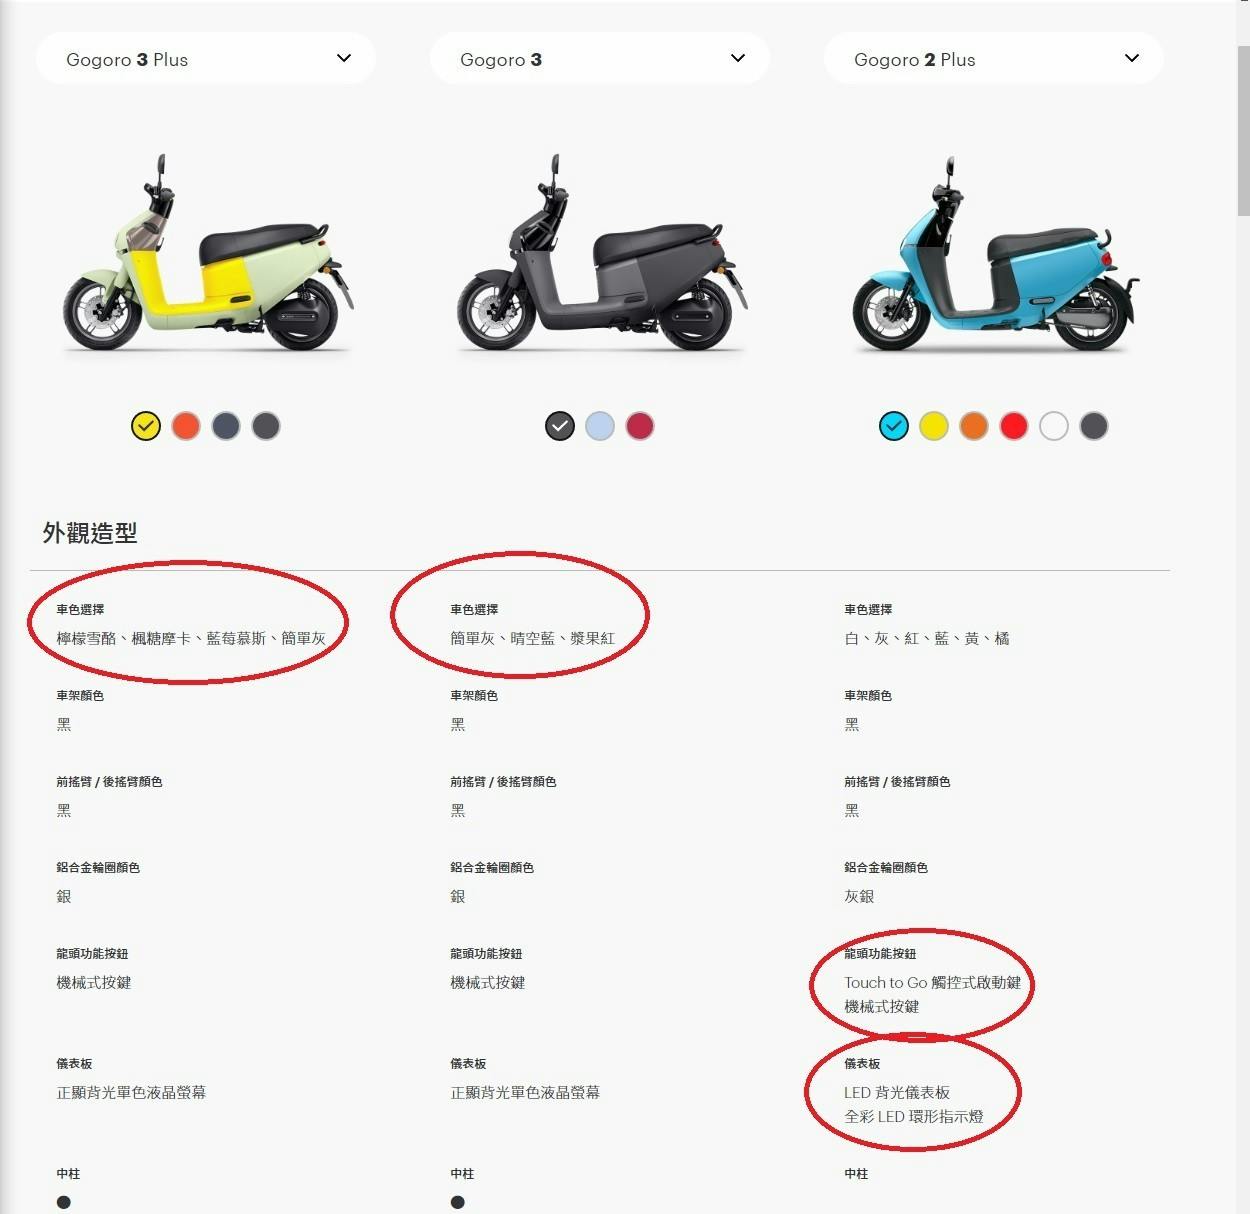Select the yellow swatch under Gogoro 3 Plus
The width and height of the screenshot is (1250, 1214).
(x=146, y=426)
